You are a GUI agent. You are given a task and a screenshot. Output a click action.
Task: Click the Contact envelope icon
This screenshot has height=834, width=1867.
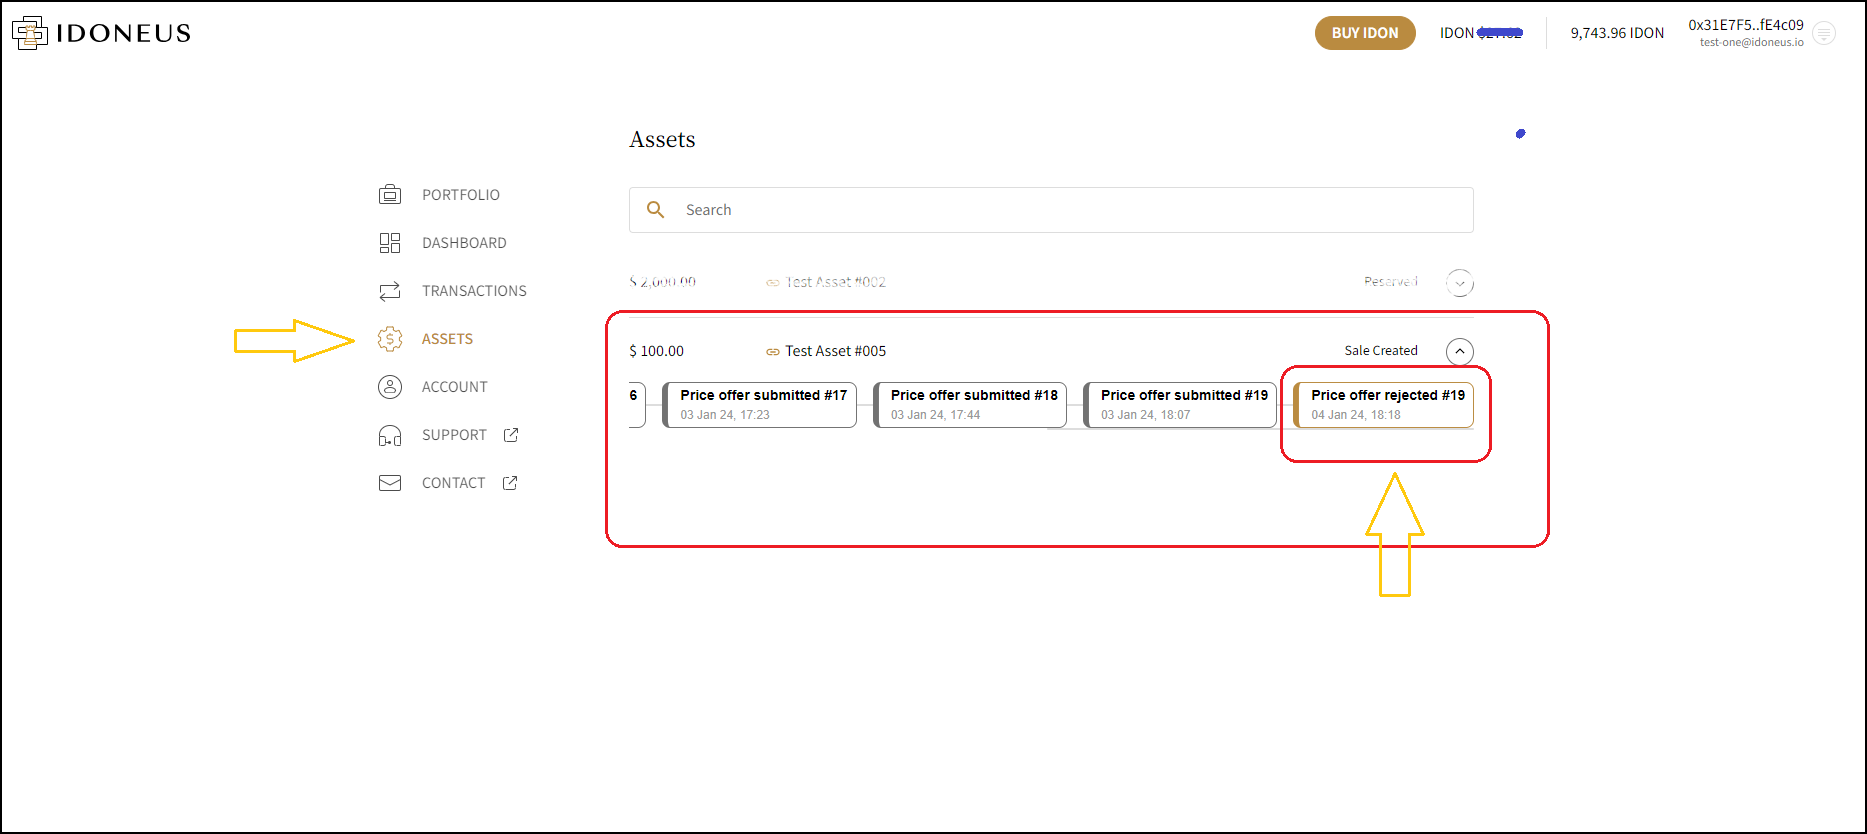(390, 483)
